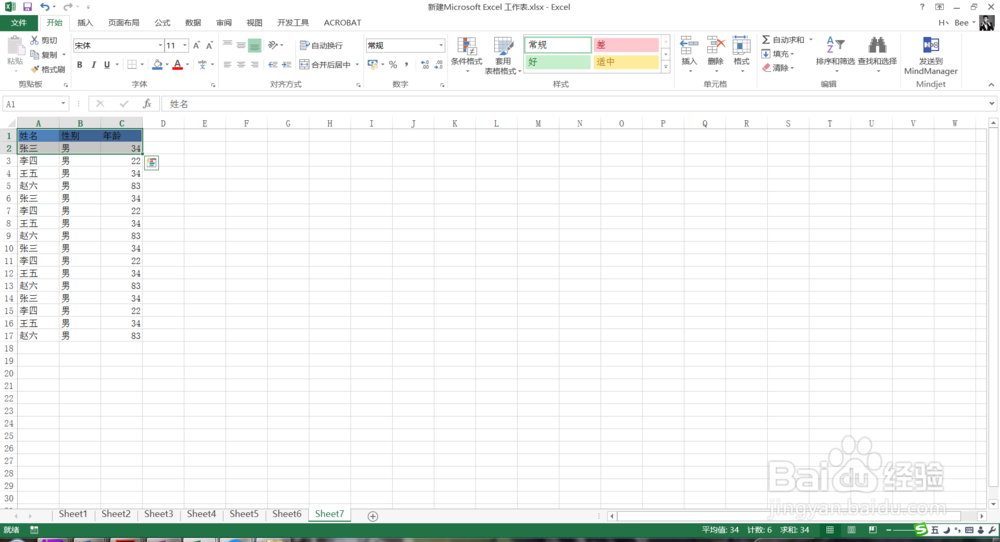1000x542 pixels.
Task: Switch to the 公式 (Formulas) tab
Action: click(x=162, y=22)
